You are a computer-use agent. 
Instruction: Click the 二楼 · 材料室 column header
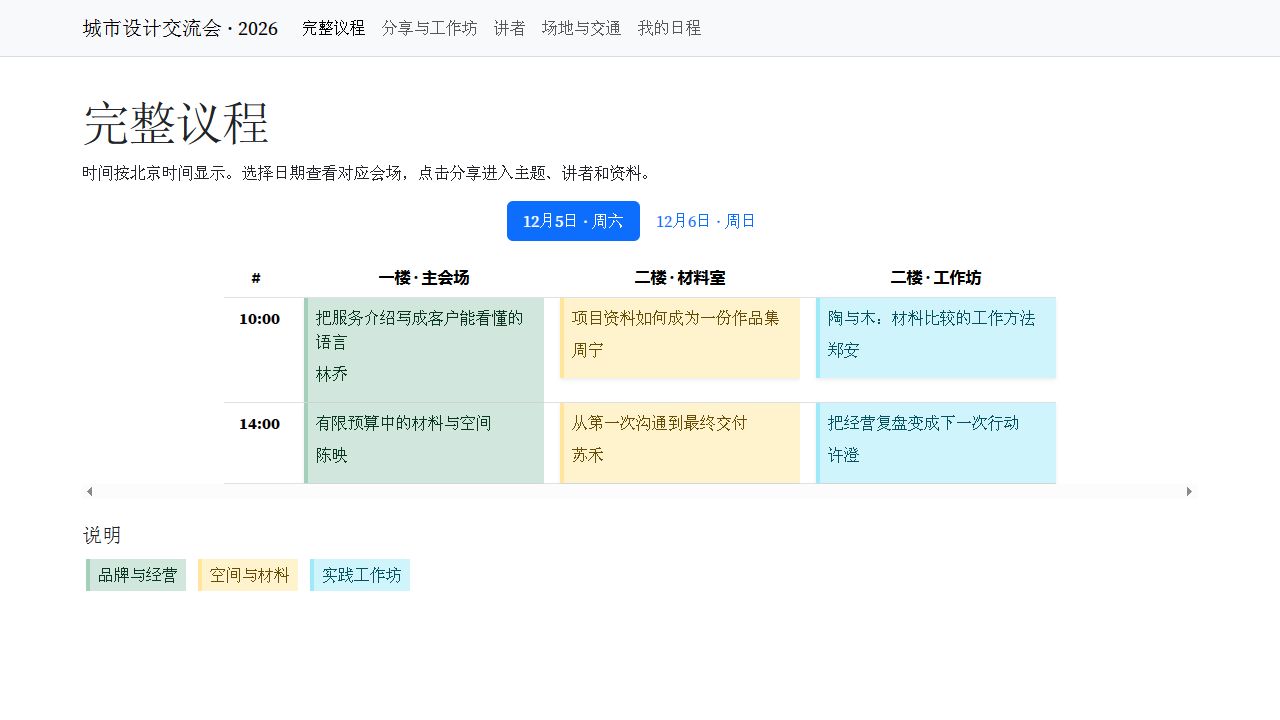(680, 278)
